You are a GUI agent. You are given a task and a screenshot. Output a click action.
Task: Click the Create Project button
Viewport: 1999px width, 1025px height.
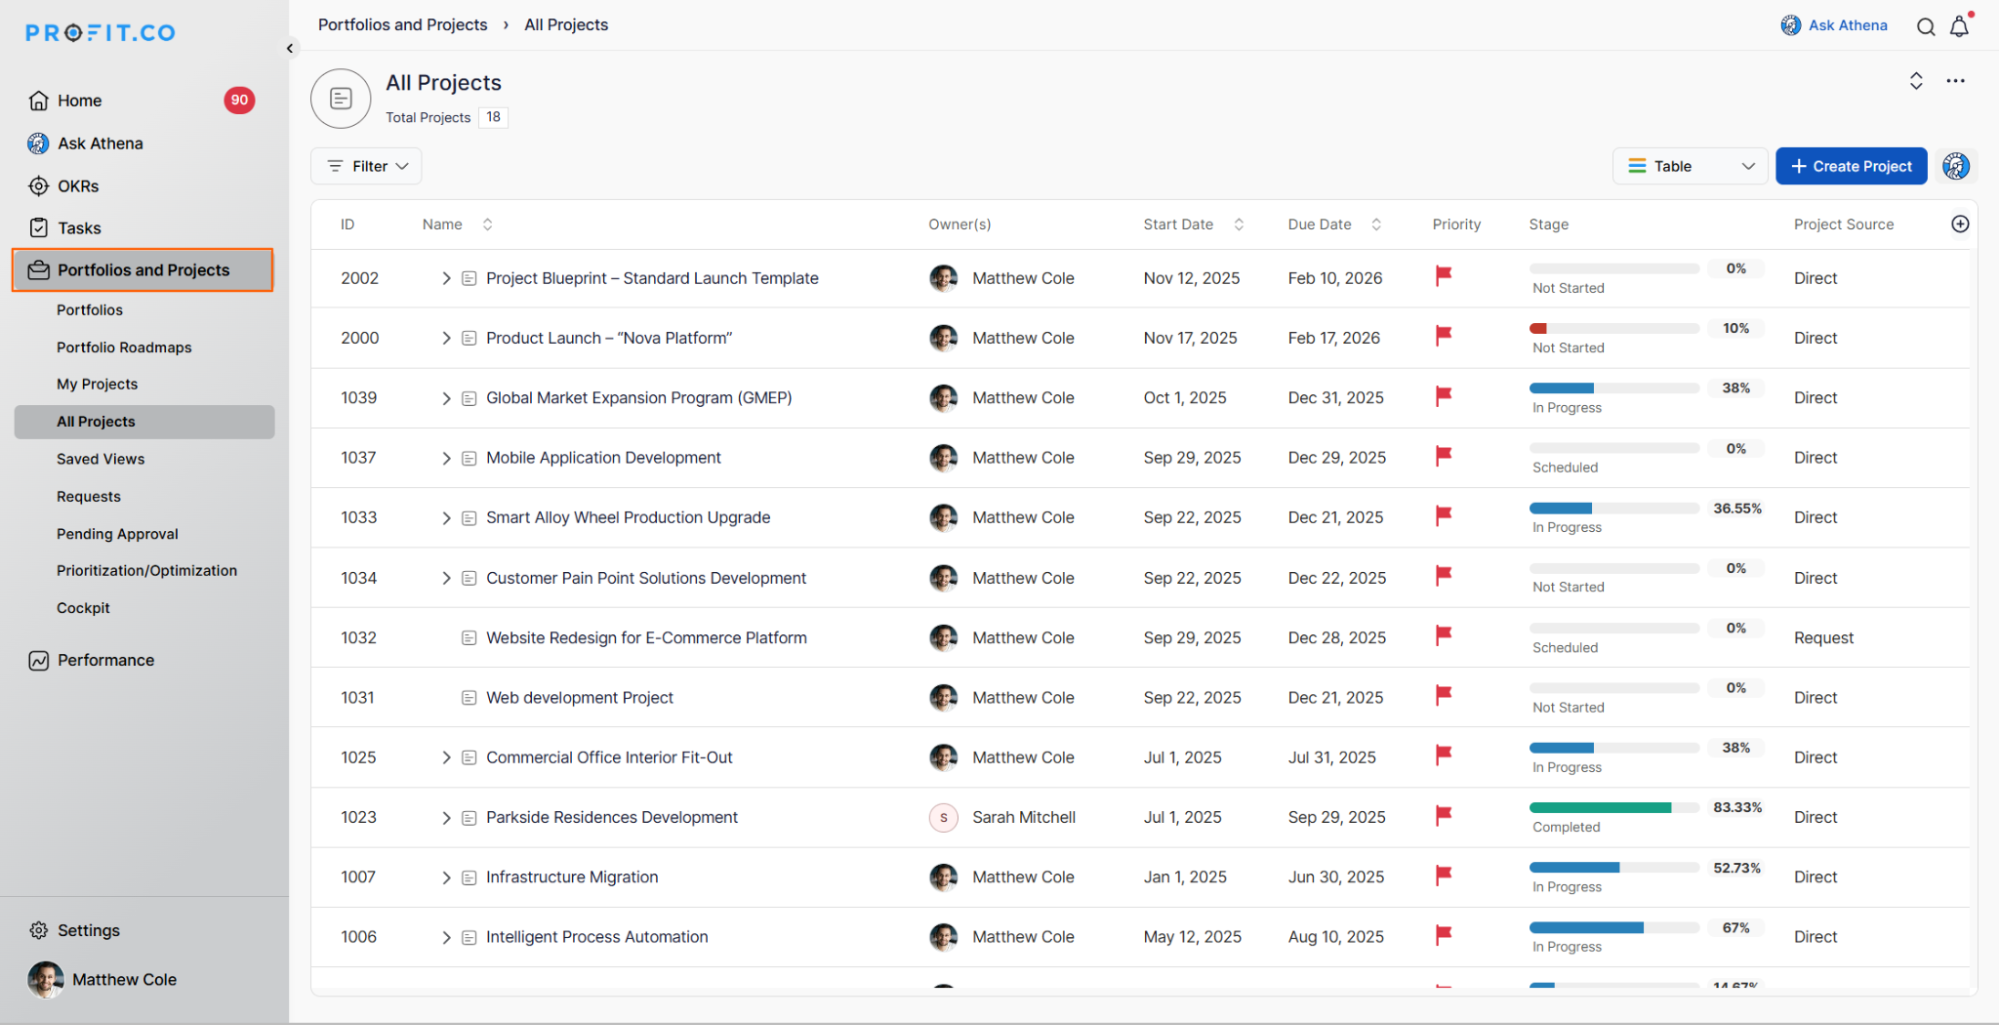point(1850,166)
